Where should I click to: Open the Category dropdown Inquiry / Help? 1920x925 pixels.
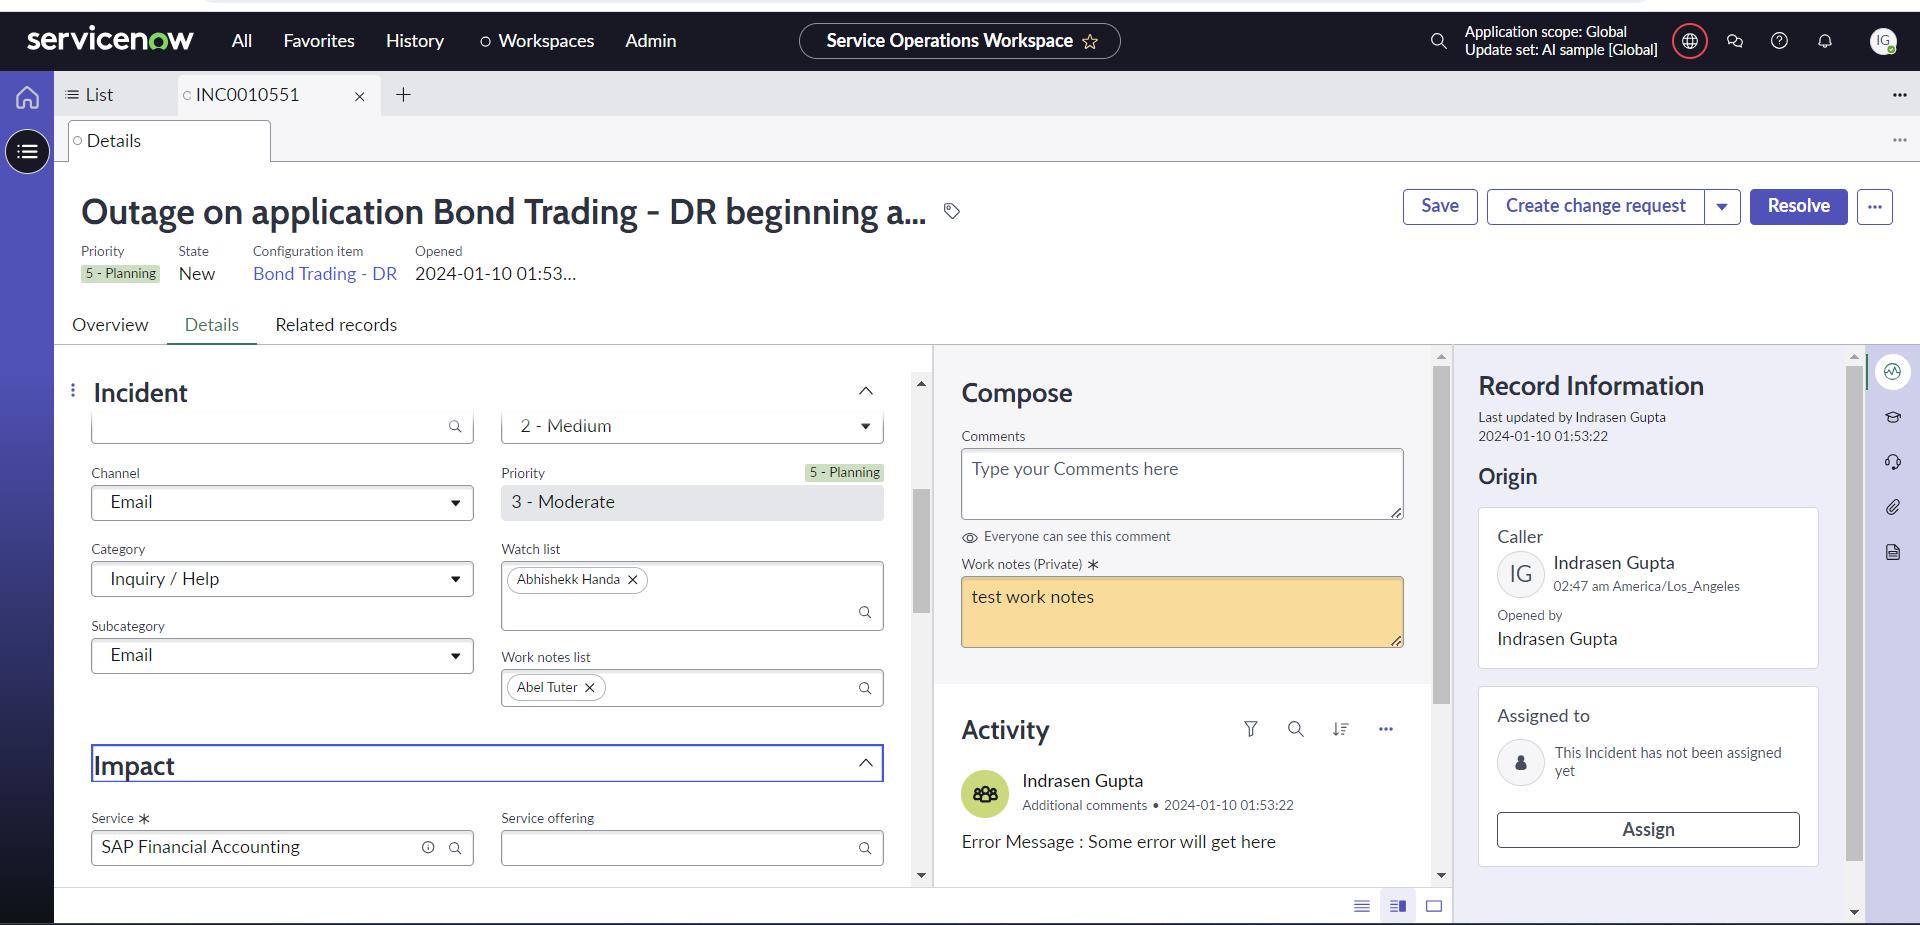coord(282,579)
